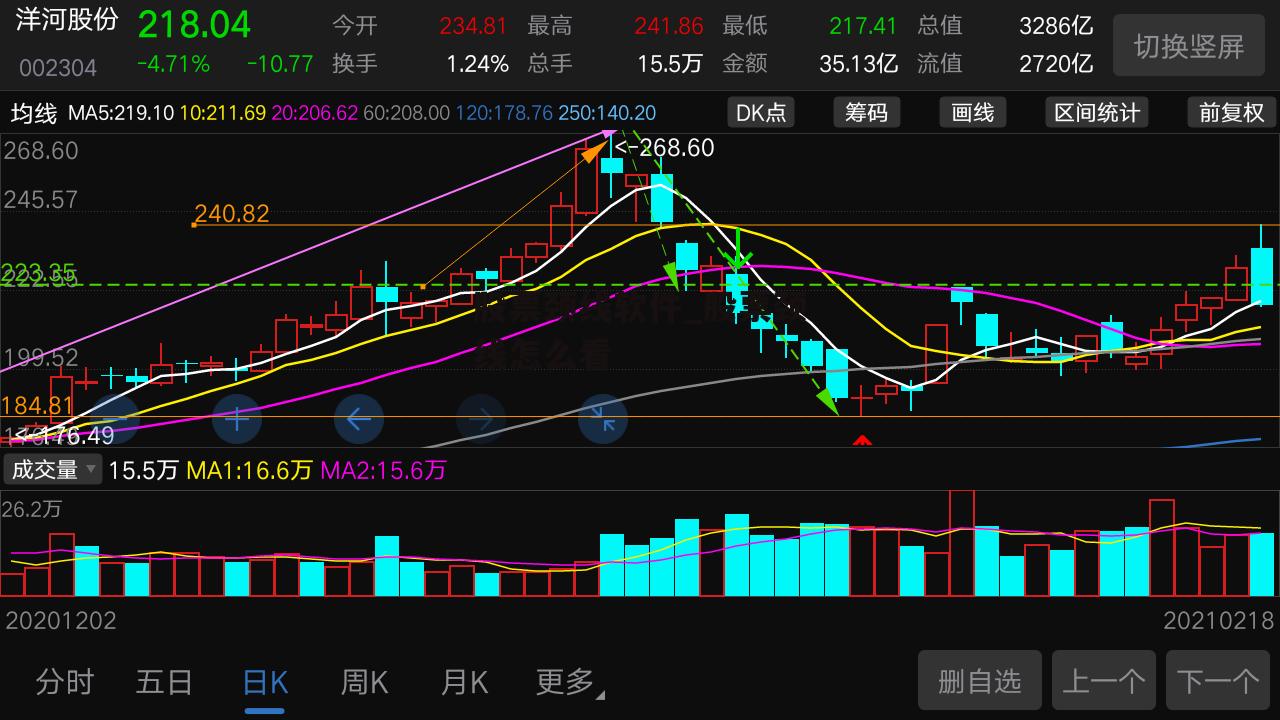Tap the MA1:16.6万 volume label
1280x720 pixels.
(x=249, y=470)
